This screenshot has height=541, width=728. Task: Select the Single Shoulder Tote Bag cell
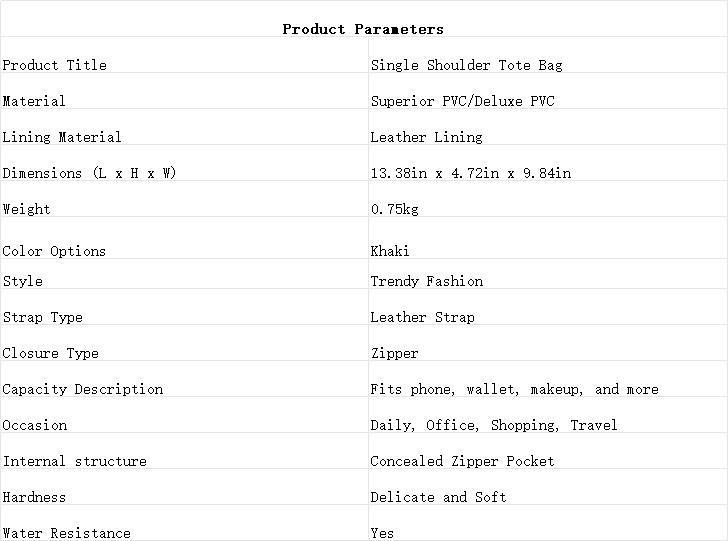point(548,55)
